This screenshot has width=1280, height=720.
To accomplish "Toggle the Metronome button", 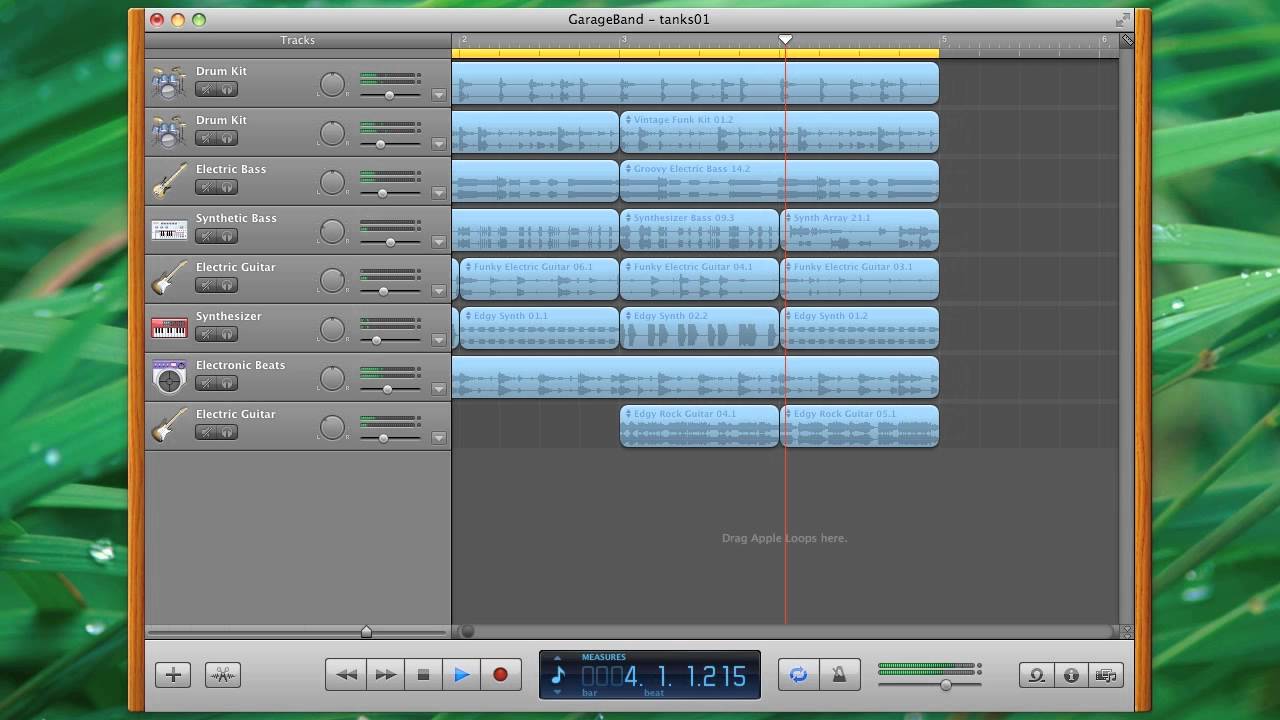I will 839,675.
